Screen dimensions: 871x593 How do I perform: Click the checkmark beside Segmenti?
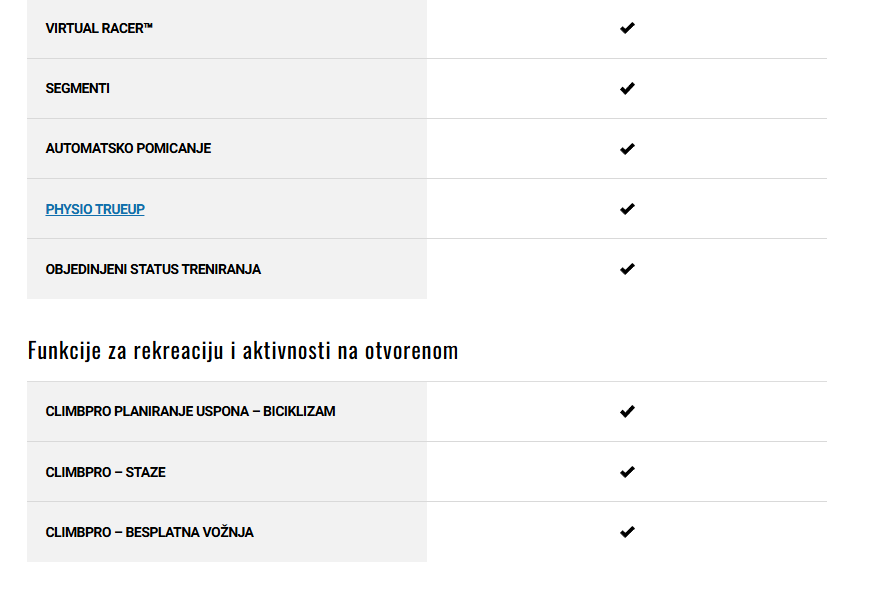click(x=627, y=88)
